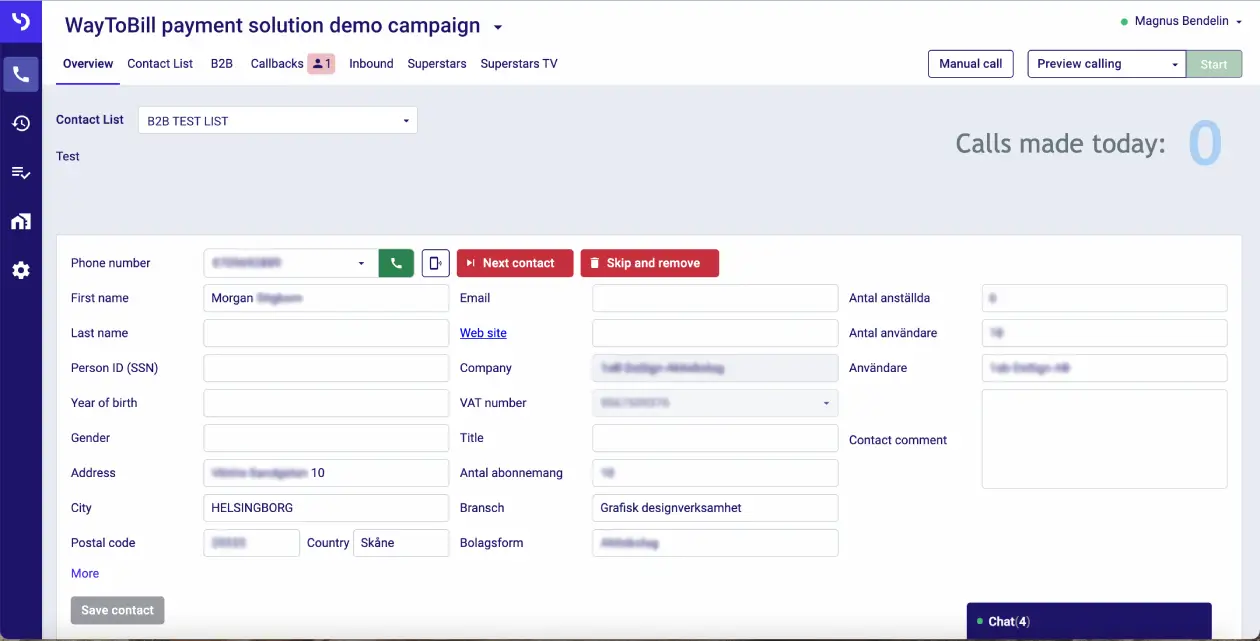Click the home icon in the left sidebar
Image resolution: width=1260 pixels, height=641 pixels.
(x=21, y=220)
